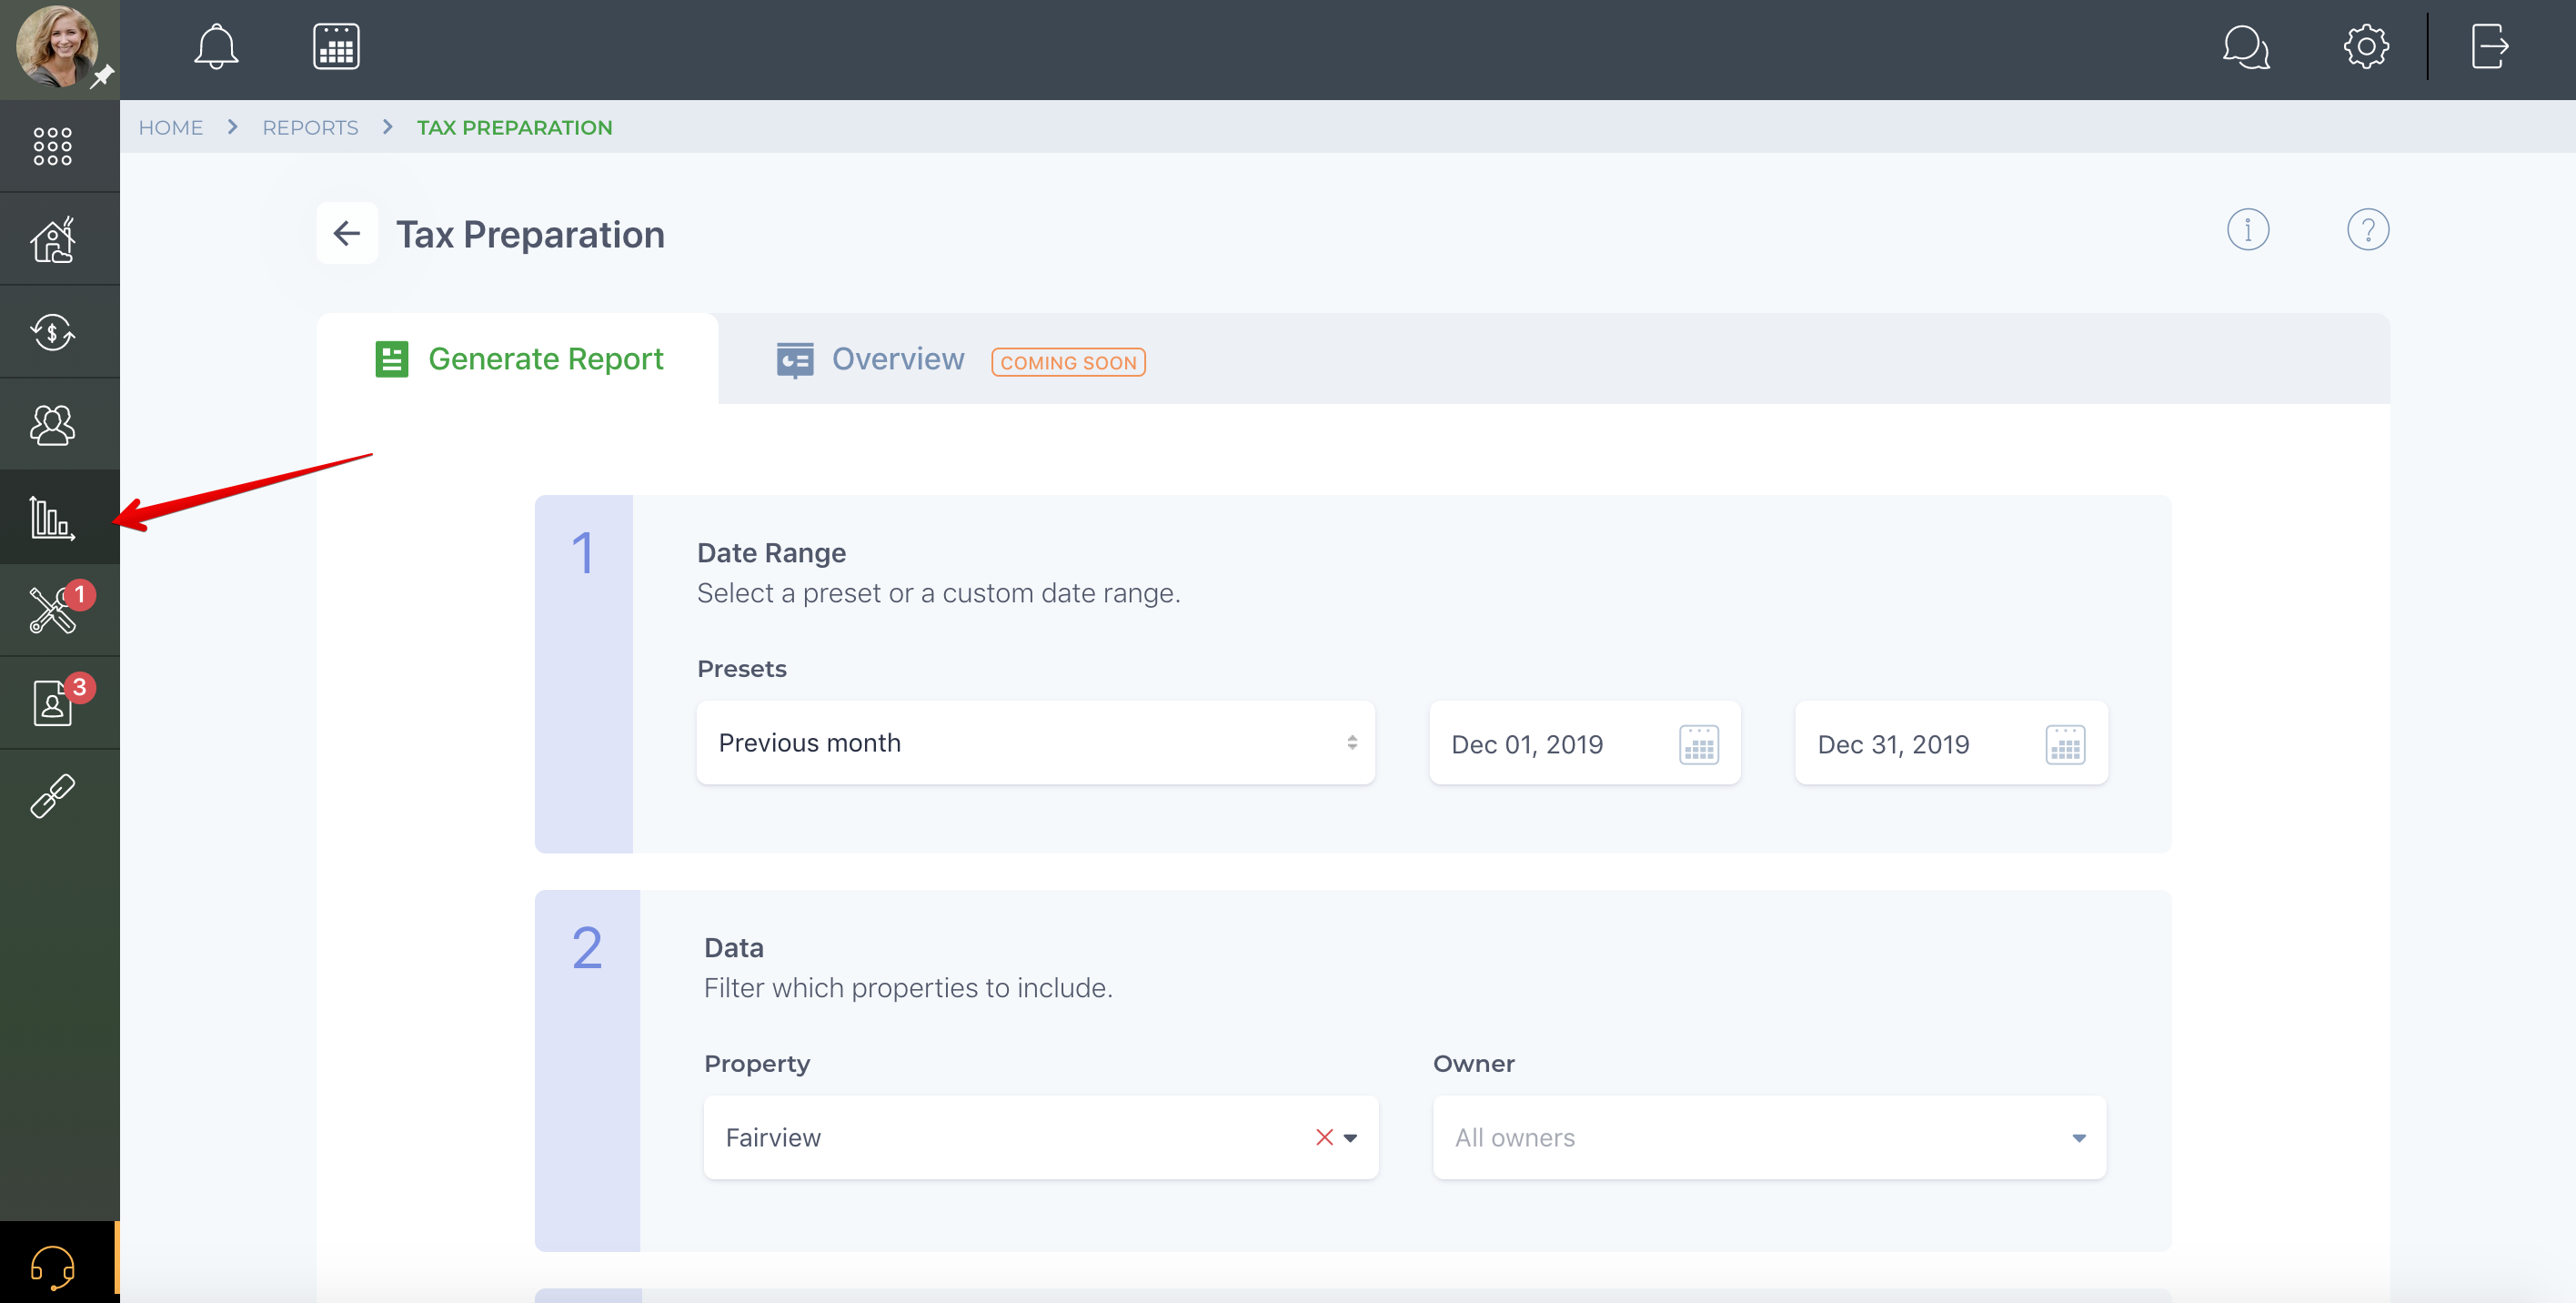The height and width of the screenshot is (1303, 2576).
Task: Open the properties house icon
Action: 52,239
